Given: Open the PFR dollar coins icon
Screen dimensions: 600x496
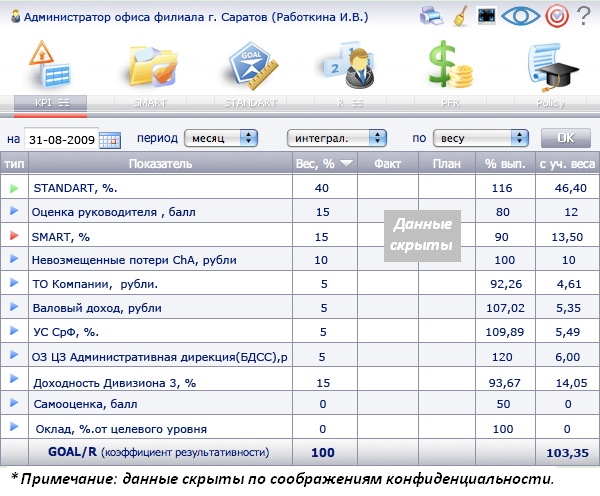Looking at the screenshot, I should coord(450,64).
